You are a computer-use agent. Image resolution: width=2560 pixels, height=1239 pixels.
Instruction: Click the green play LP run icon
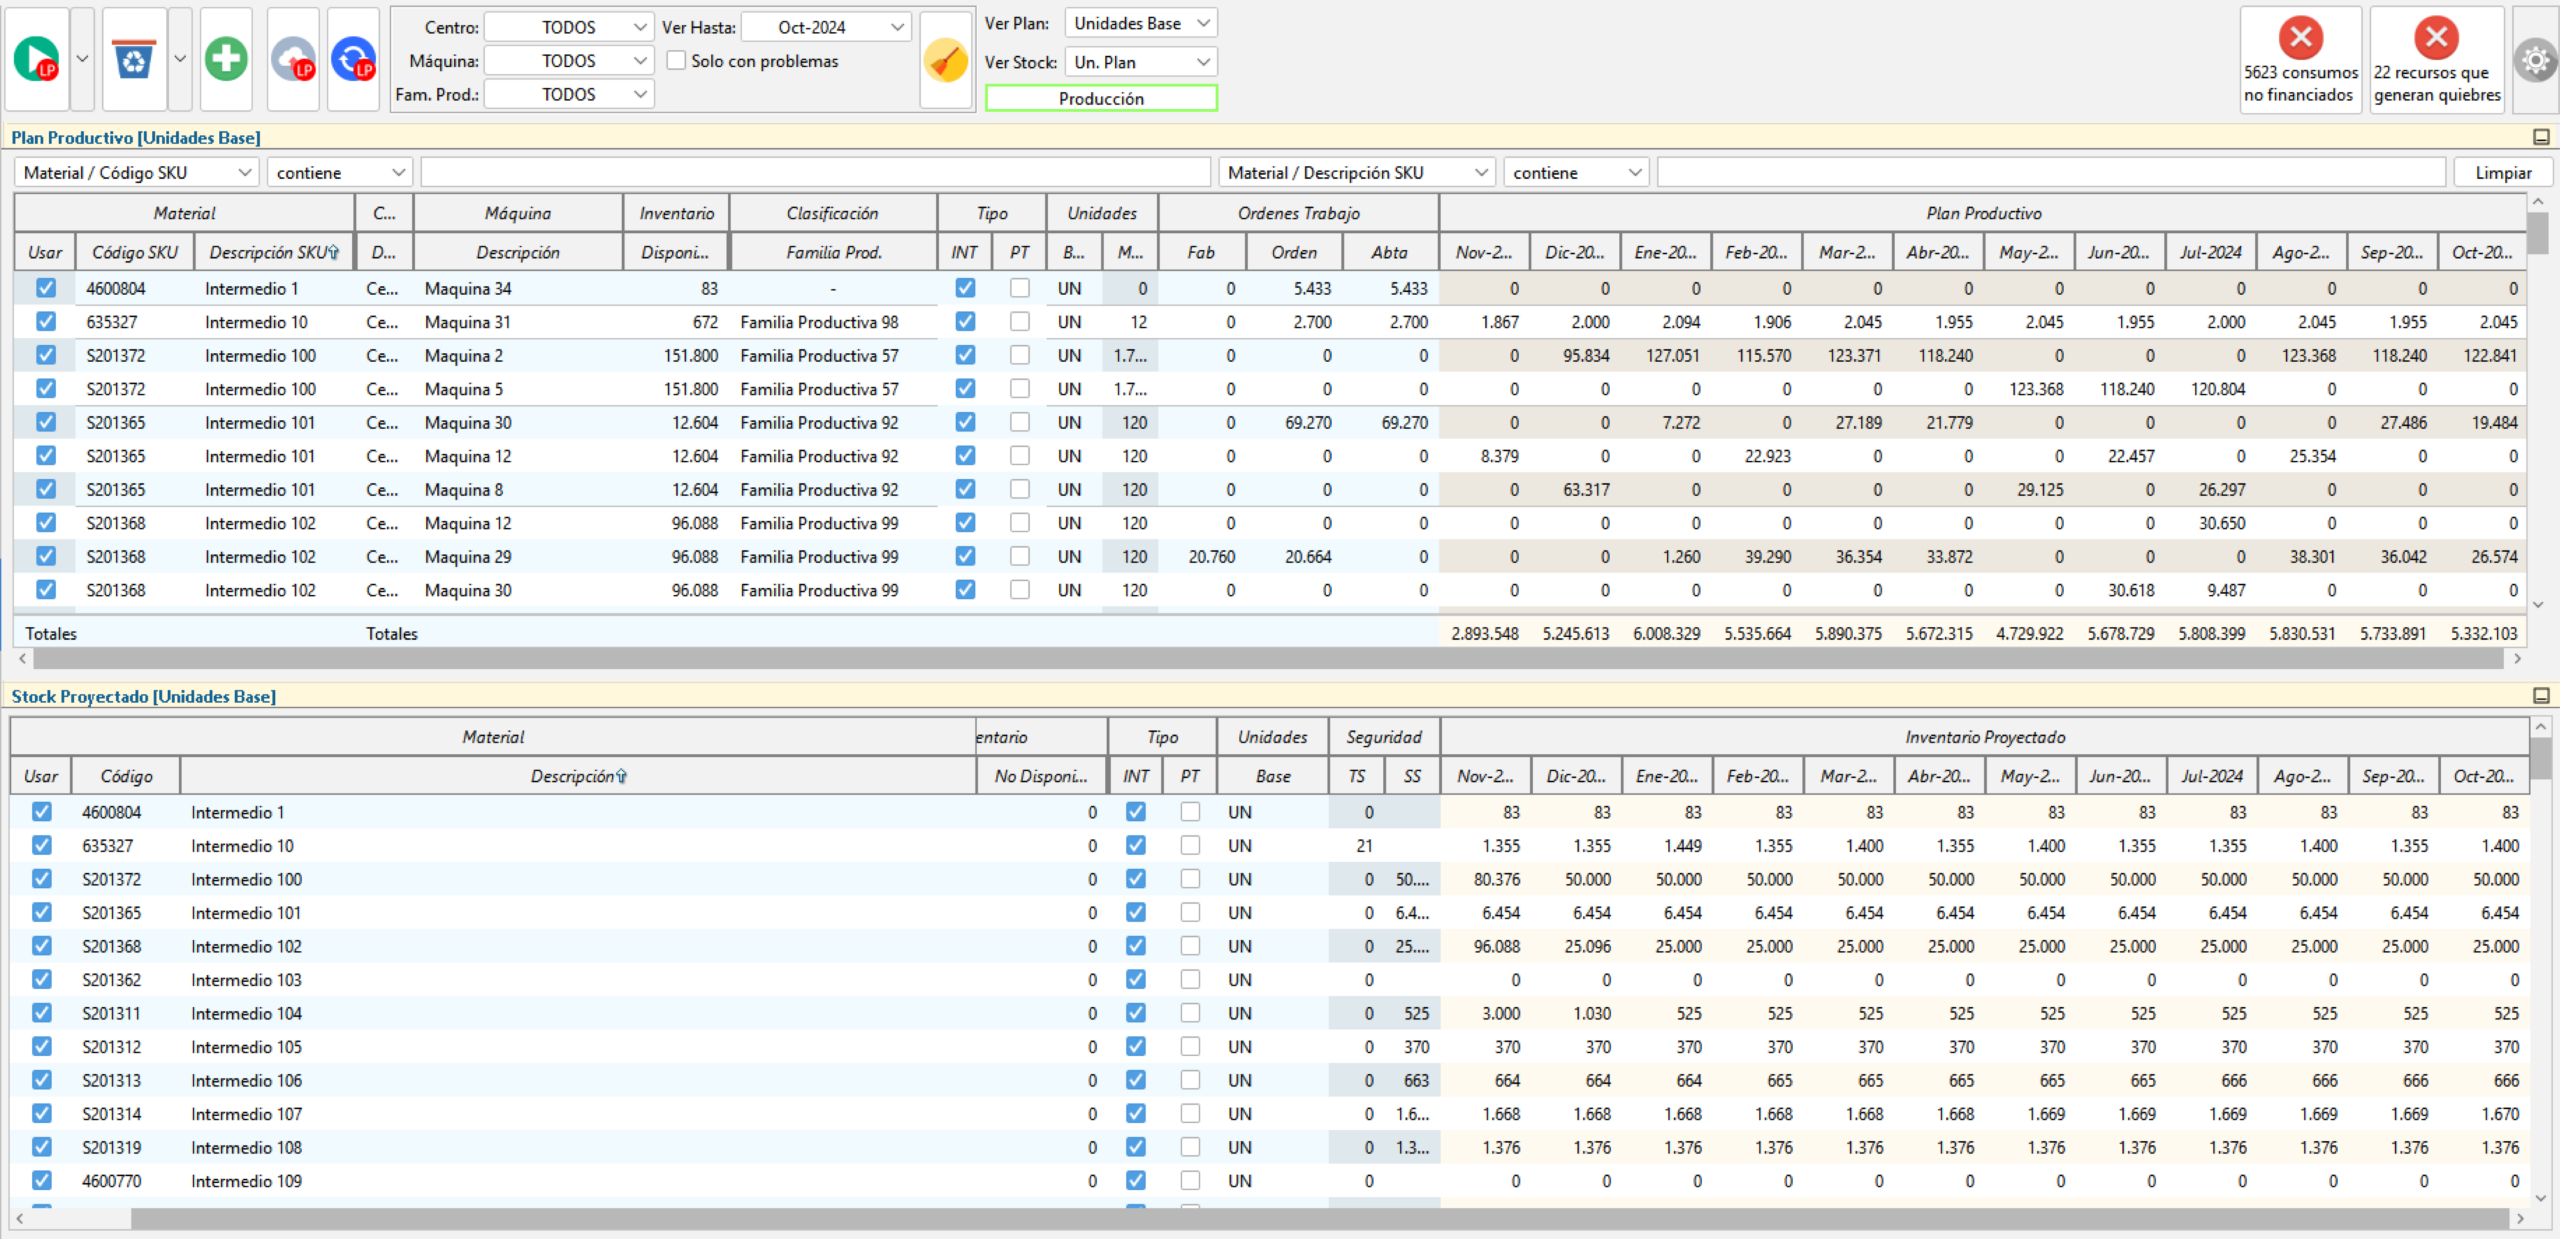click(36, 59)
